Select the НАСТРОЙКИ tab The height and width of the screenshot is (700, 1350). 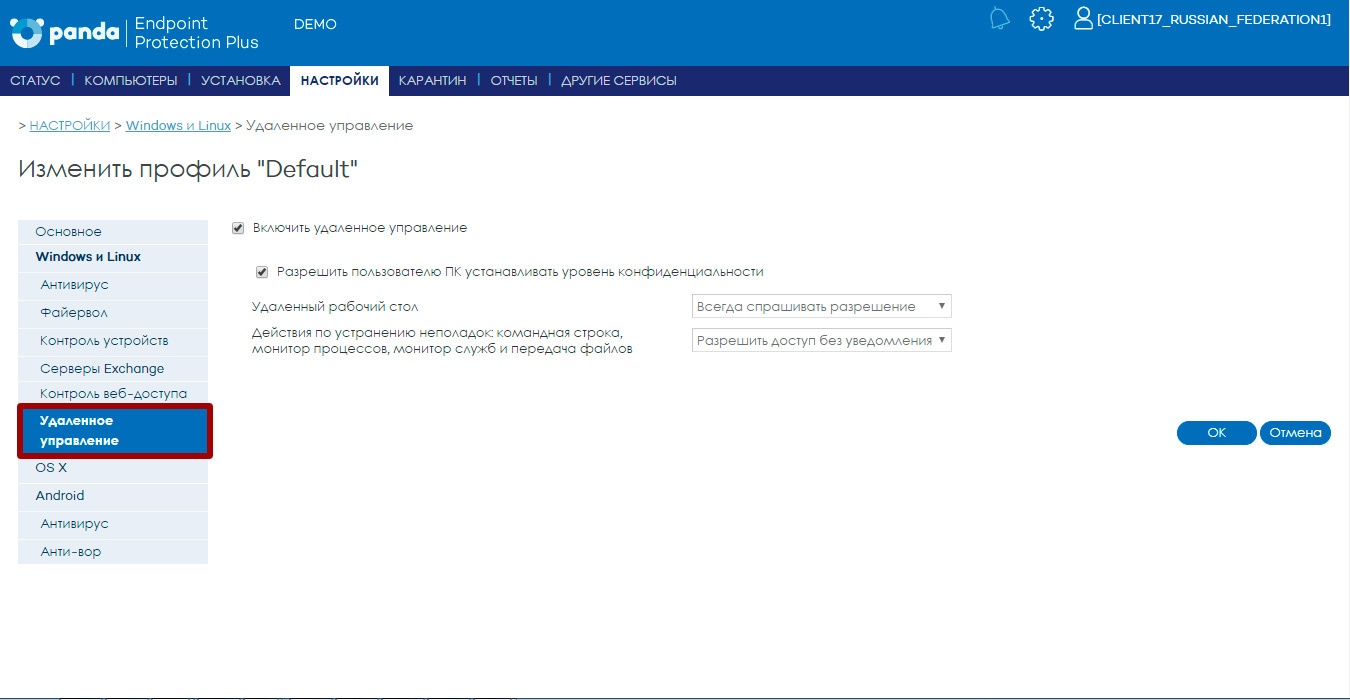coord(340,81)
